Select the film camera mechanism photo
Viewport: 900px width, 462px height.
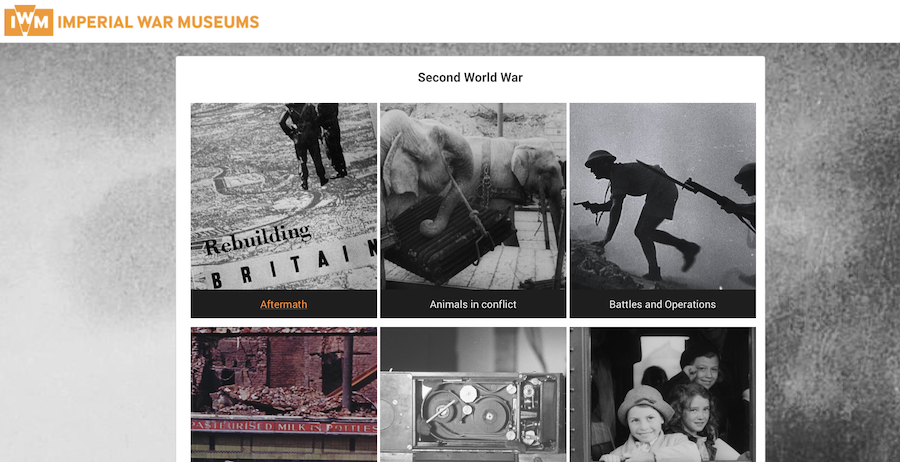coord(473,395)
